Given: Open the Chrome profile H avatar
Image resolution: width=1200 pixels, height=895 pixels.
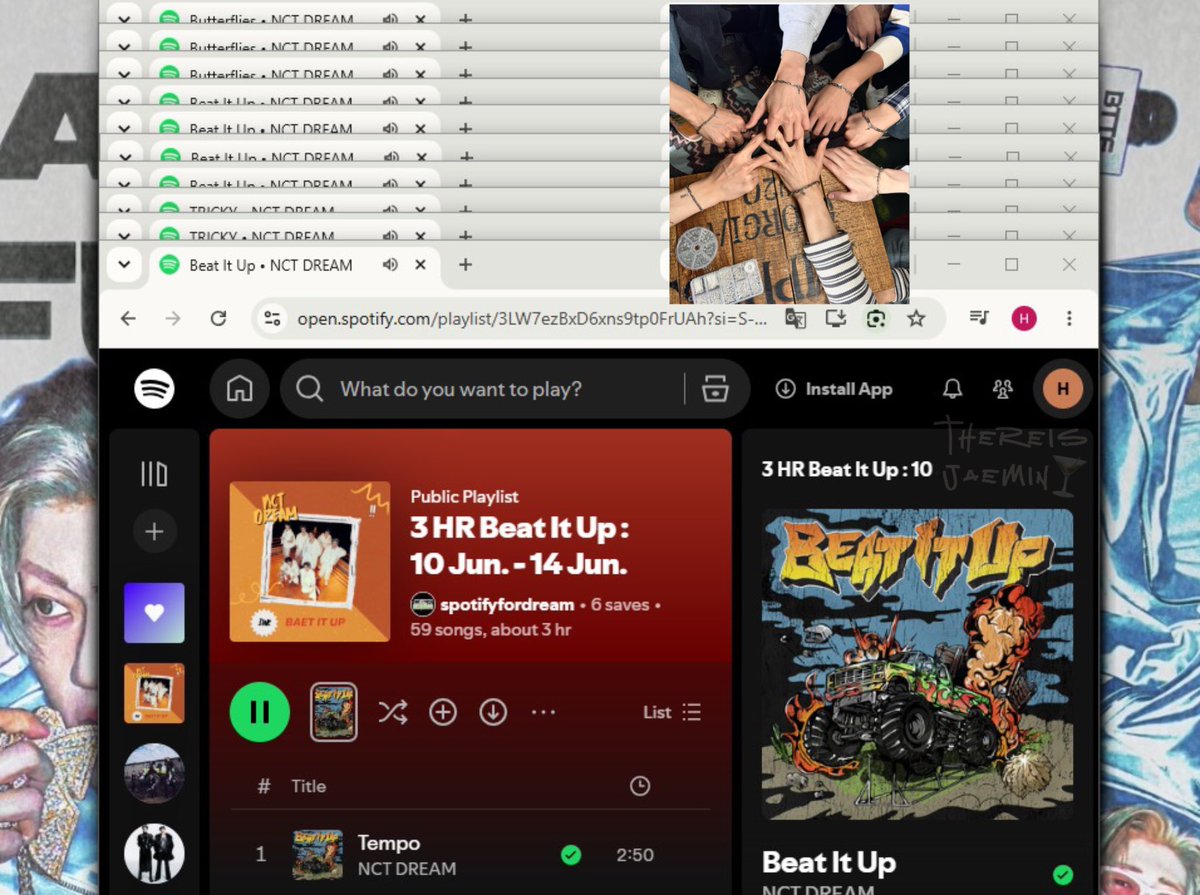Looking at the screenshot, I should tap(1024, 318).
